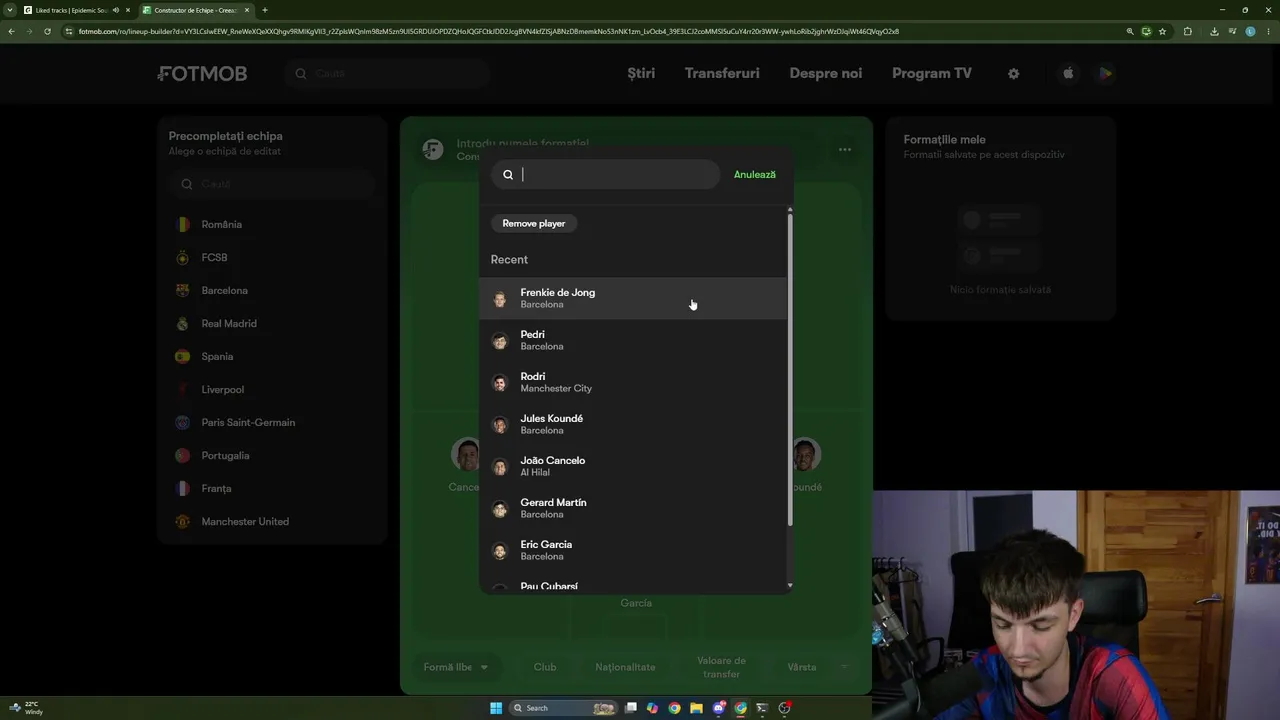Reload the page
This screenshot has height=720, width=1280.
point(47,31)
